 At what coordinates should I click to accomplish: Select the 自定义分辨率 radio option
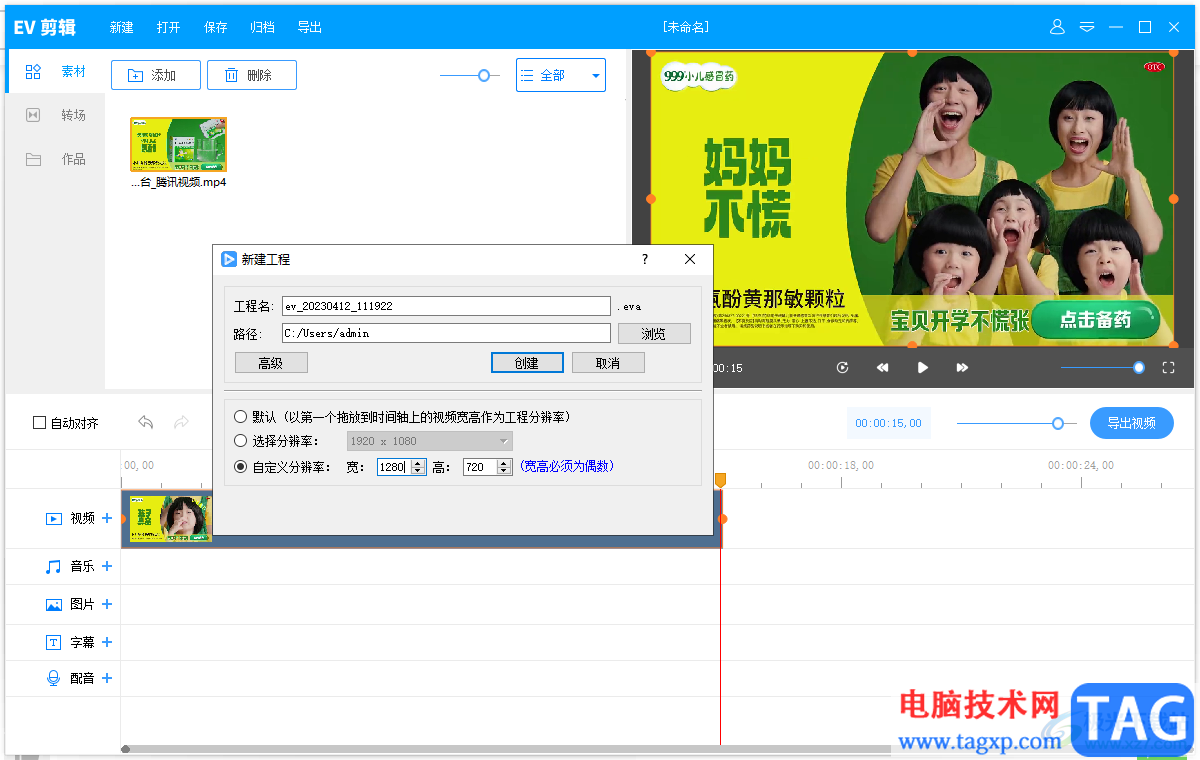coord(240,466)
